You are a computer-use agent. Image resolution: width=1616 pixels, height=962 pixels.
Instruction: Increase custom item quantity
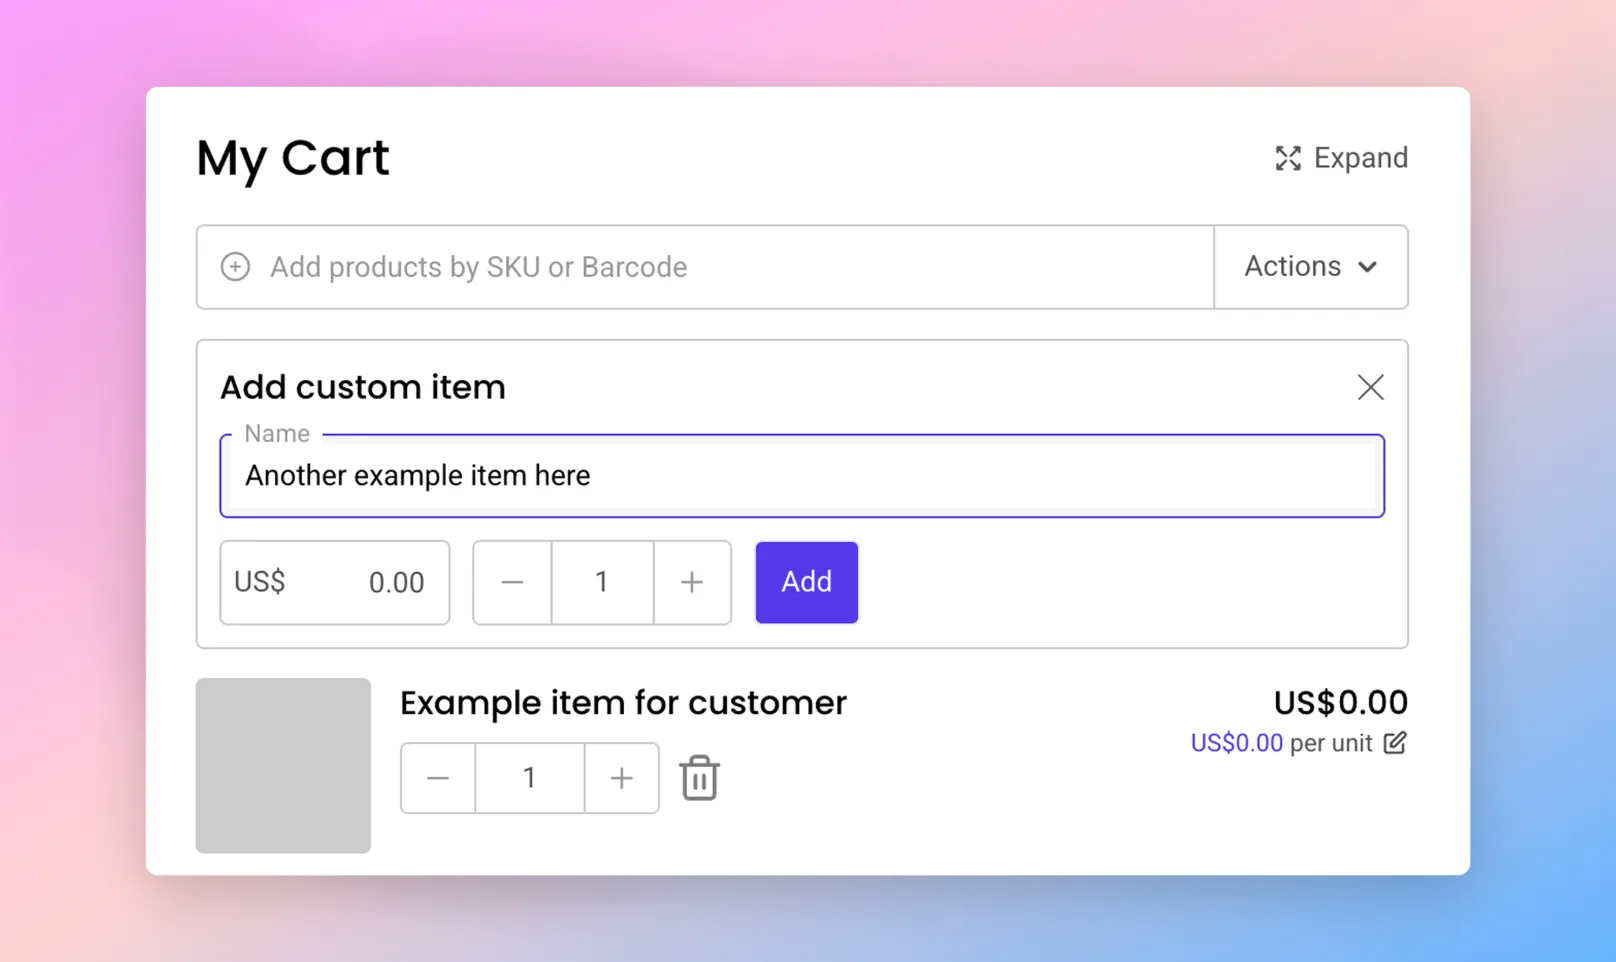pos(692,583)
